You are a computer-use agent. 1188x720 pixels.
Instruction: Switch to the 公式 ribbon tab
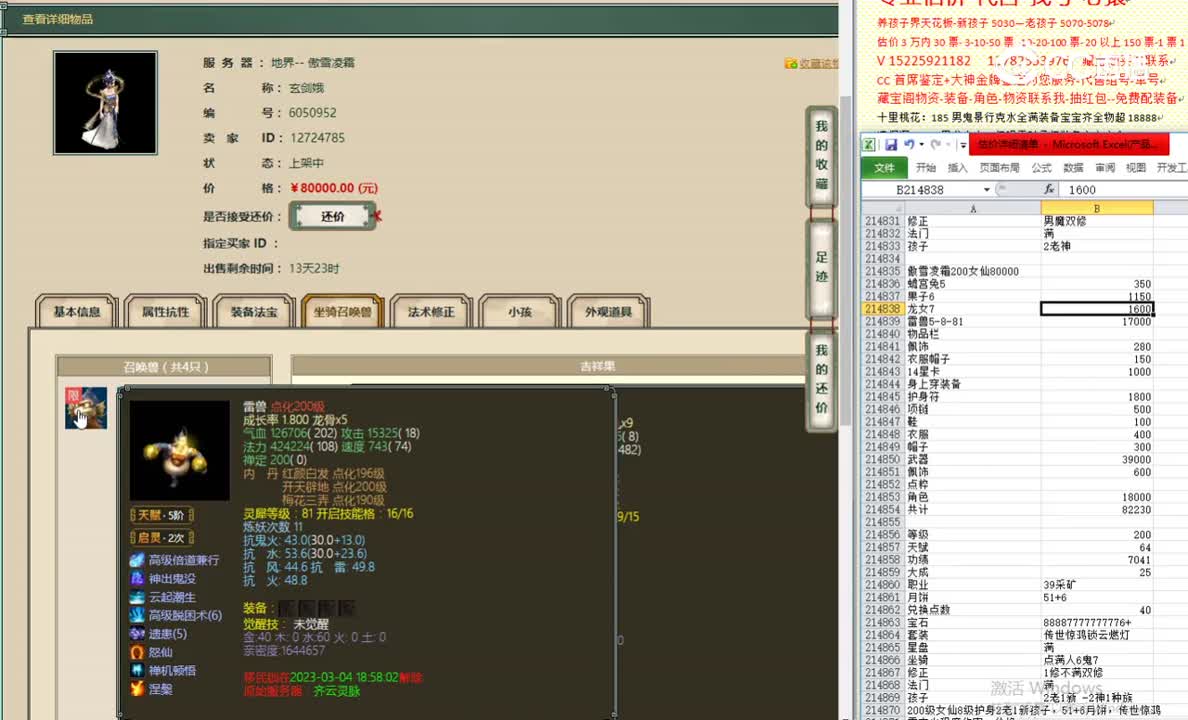coord(1042,167)
